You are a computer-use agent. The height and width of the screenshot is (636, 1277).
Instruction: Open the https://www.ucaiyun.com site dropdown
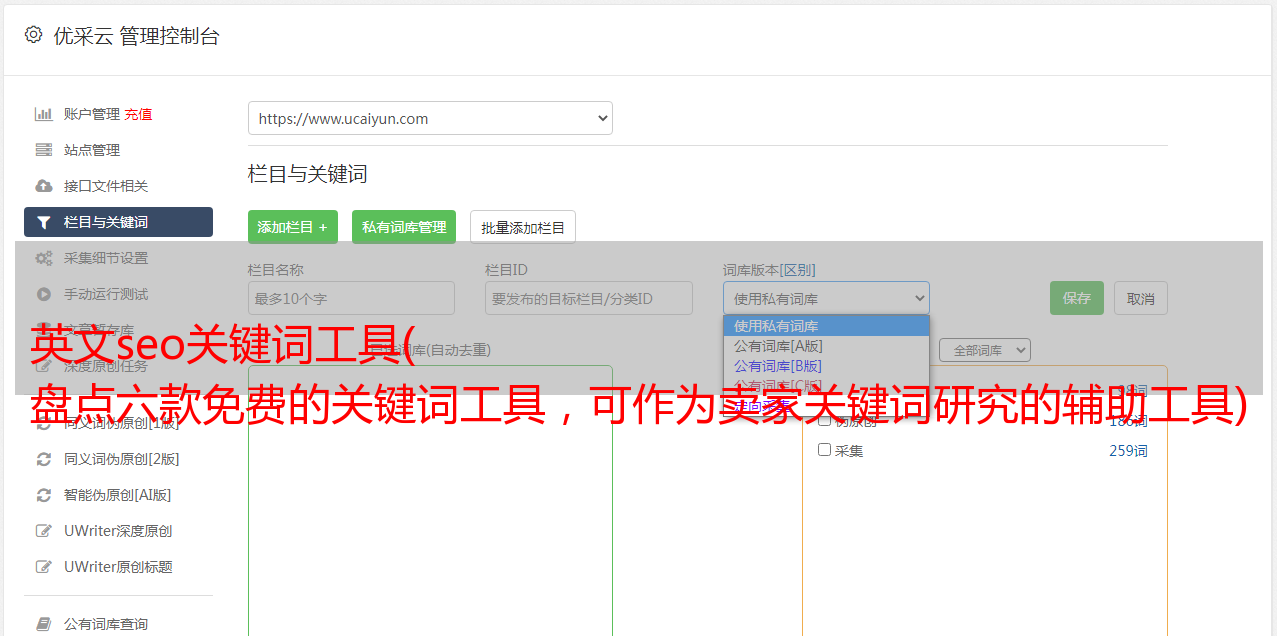coord(430,118)
